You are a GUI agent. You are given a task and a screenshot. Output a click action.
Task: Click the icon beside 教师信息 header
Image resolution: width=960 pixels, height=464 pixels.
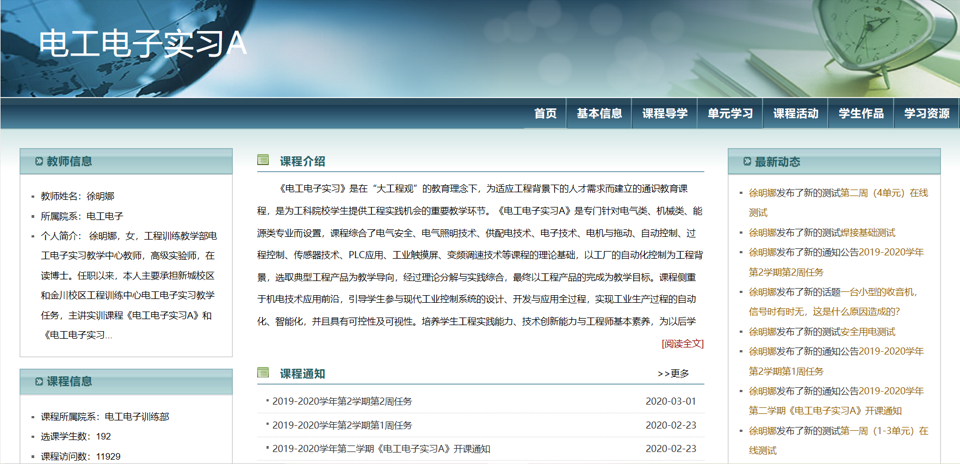pyautogui.click(x=39, y=161)
